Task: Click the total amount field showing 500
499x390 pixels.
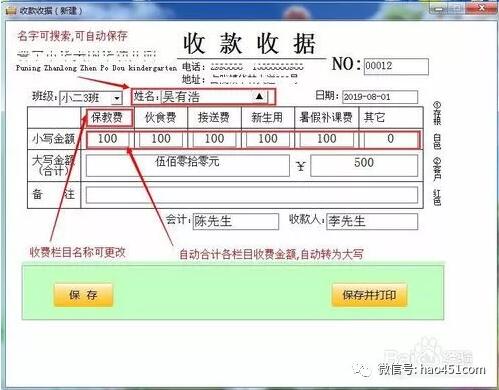Action: [364, 165]
